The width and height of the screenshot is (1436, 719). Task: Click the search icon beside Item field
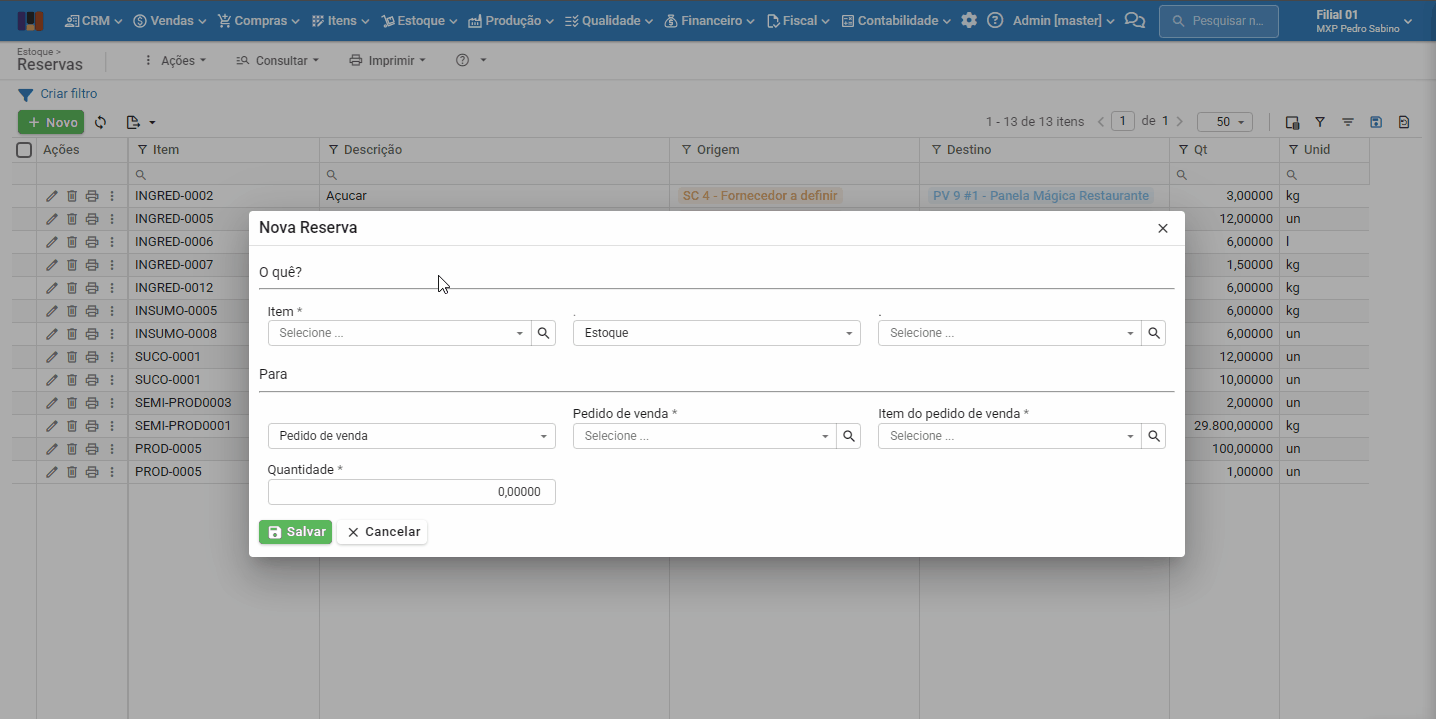point(543,333)
